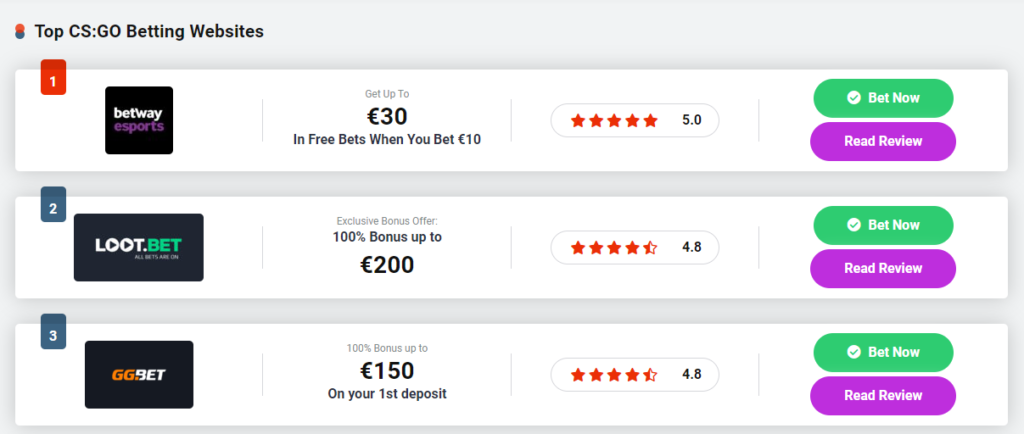
Task: Click GG.BET's 4.8 star rating
Action: click(635, 375)
